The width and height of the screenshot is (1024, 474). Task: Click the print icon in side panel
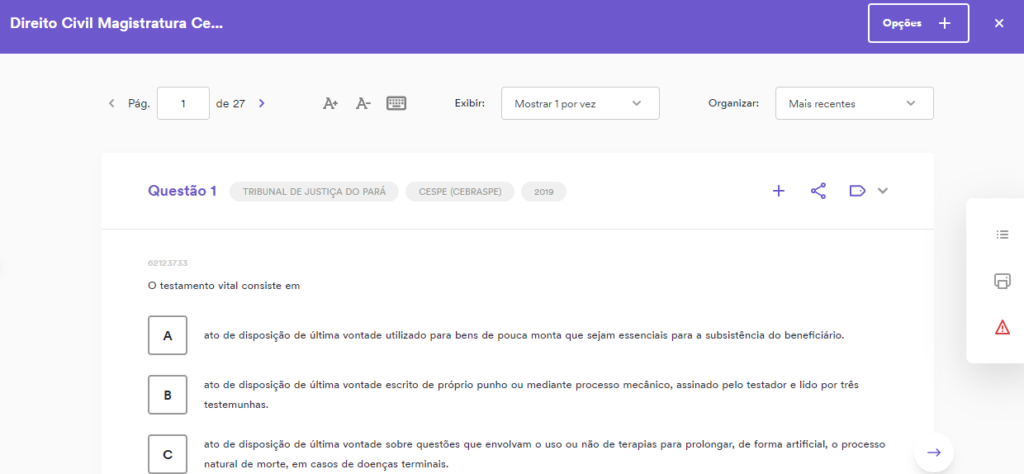[x=1002, y=281]
